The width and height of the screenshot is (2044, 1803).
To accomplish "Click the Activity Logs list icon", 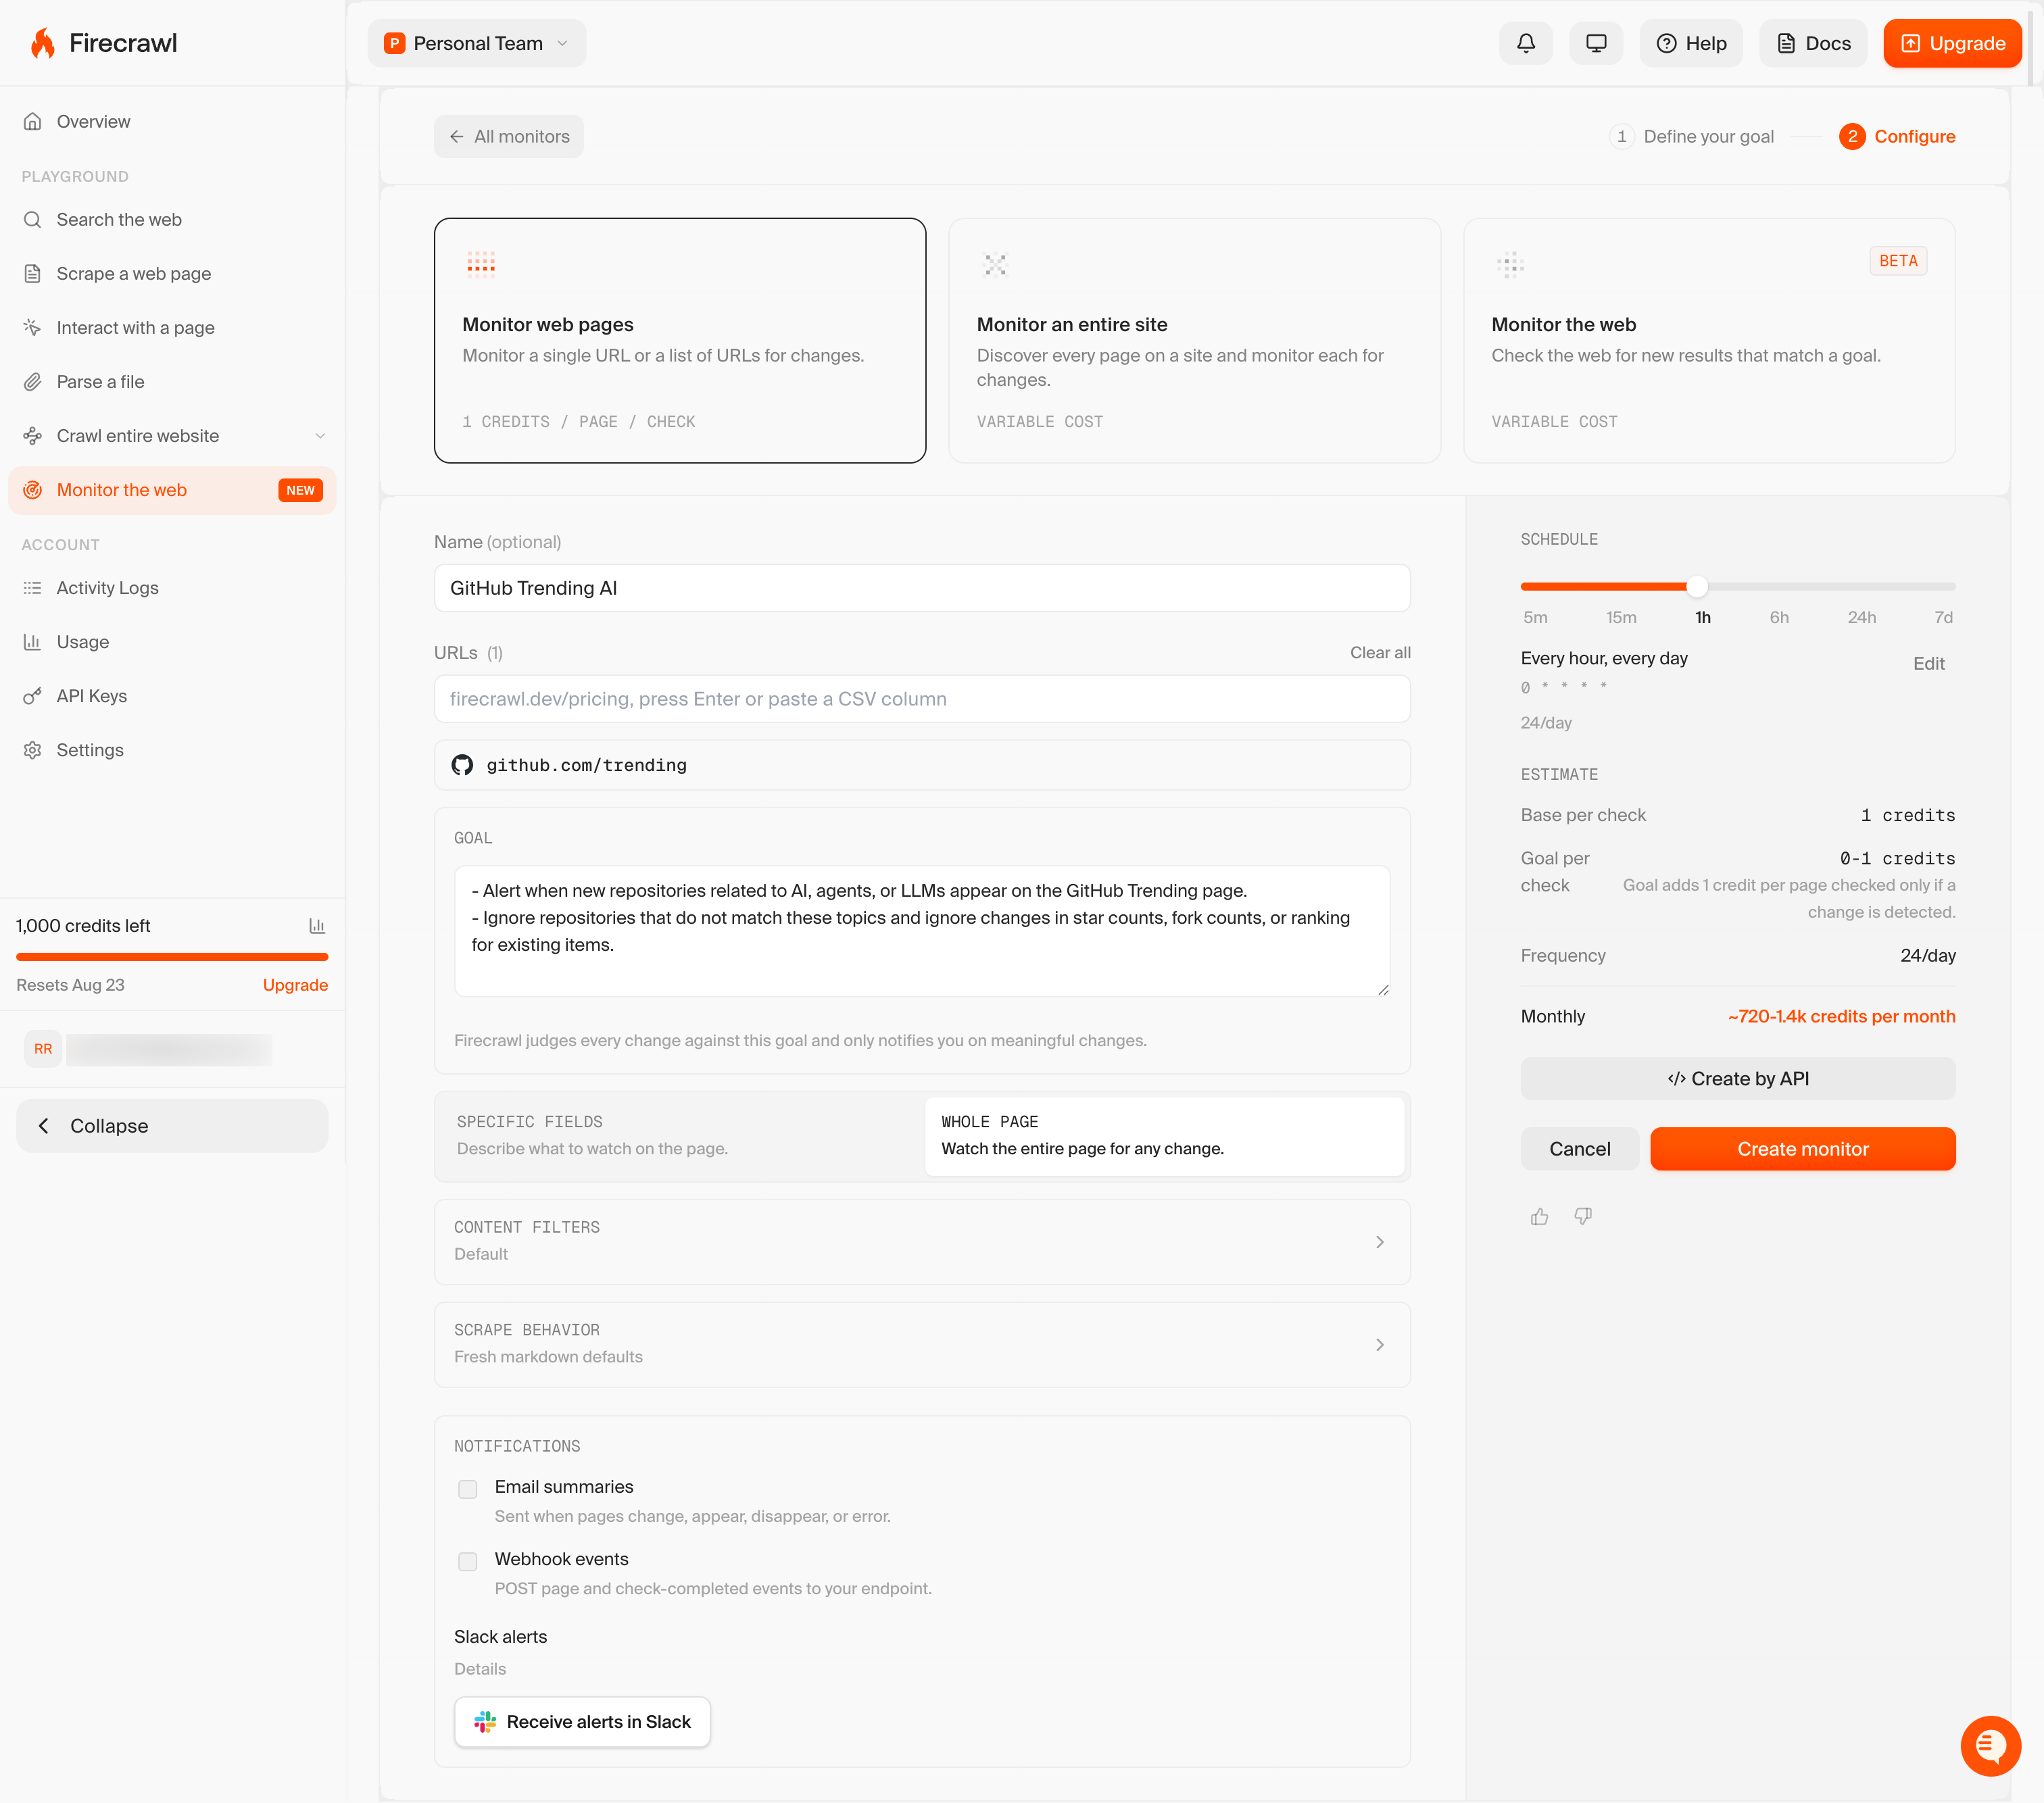I will 33,588.
